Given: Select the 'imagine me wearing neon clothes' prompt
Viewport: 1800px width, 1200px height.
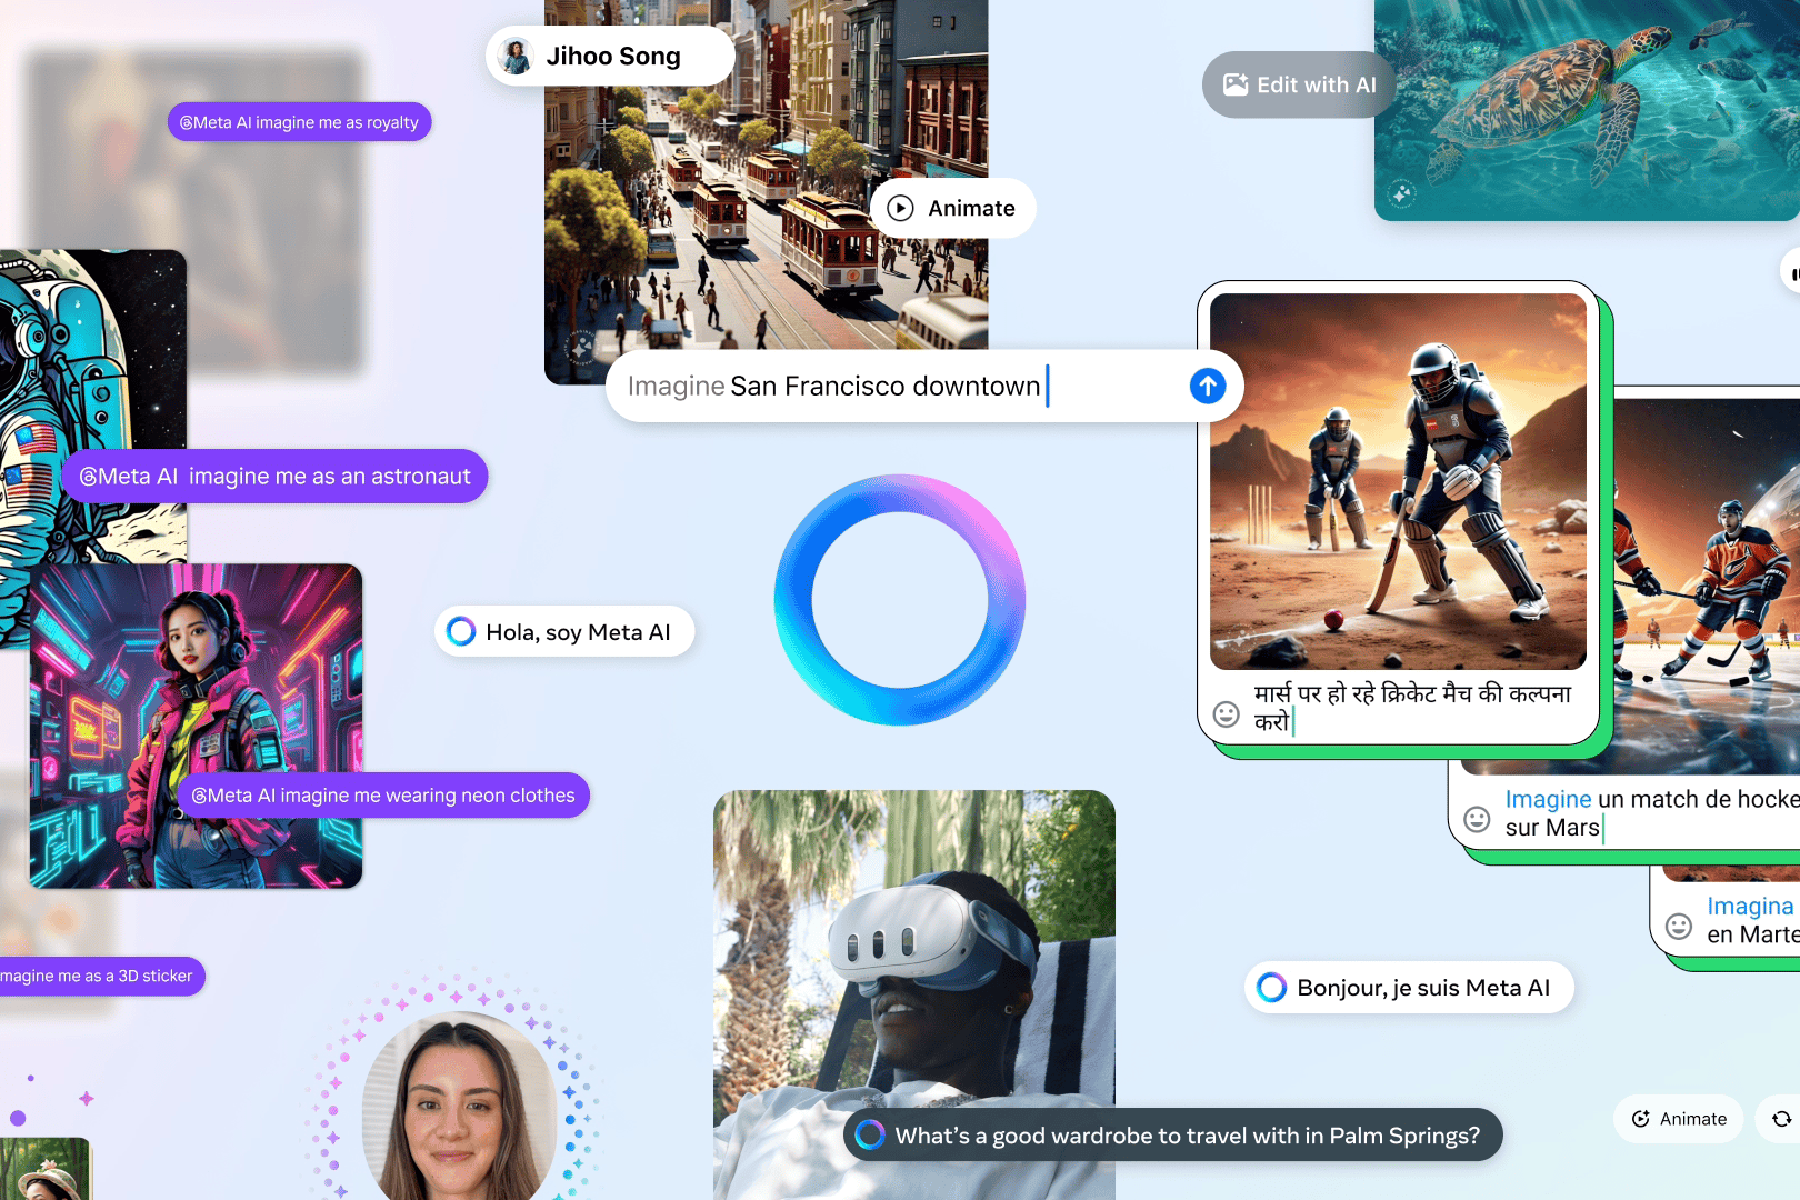Looking at the screenshot, I should pyautogui.click(x=383, y=796).
